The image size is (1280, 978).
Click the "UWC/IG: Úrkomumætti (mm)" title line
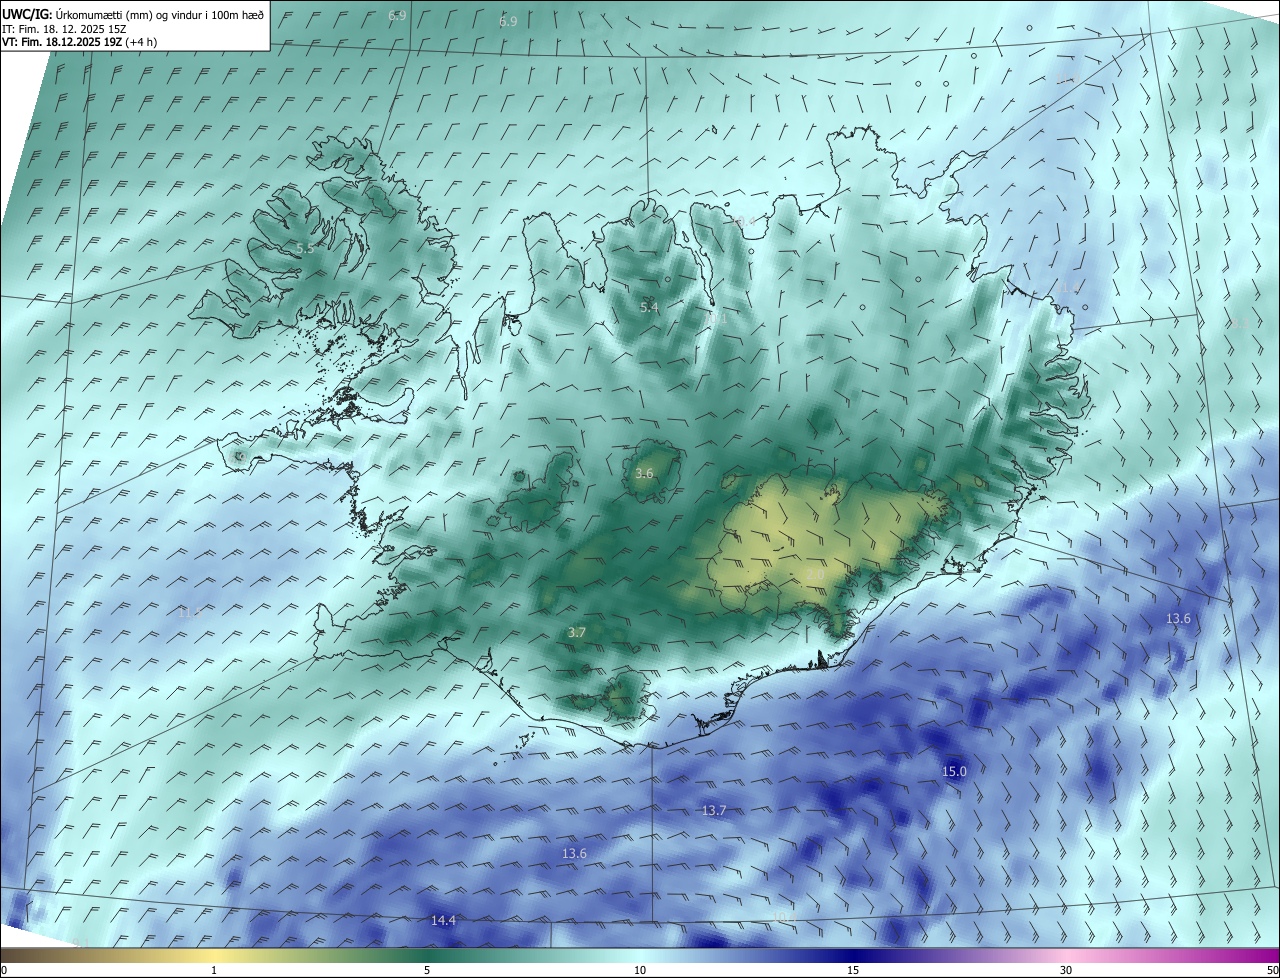[x=133, y=14]
